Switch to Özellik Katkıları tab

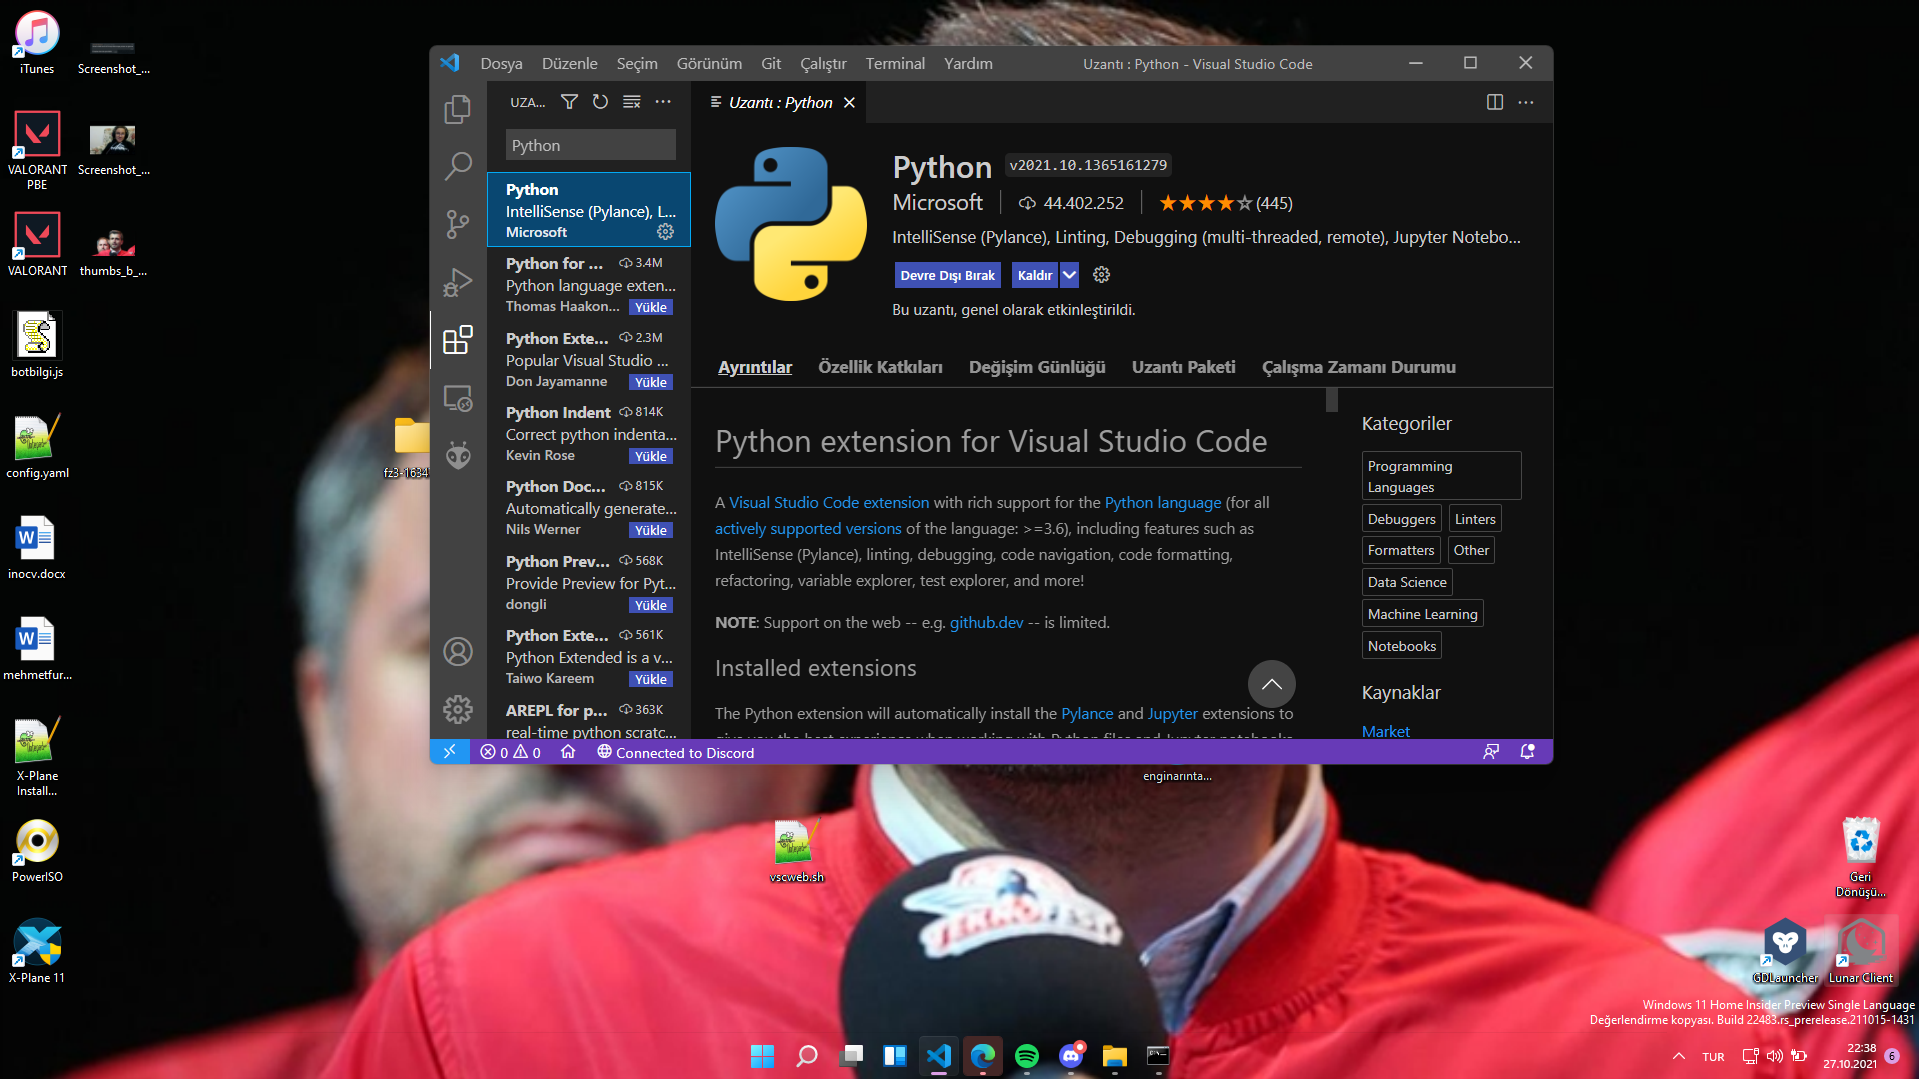click(x=880, y=367)
